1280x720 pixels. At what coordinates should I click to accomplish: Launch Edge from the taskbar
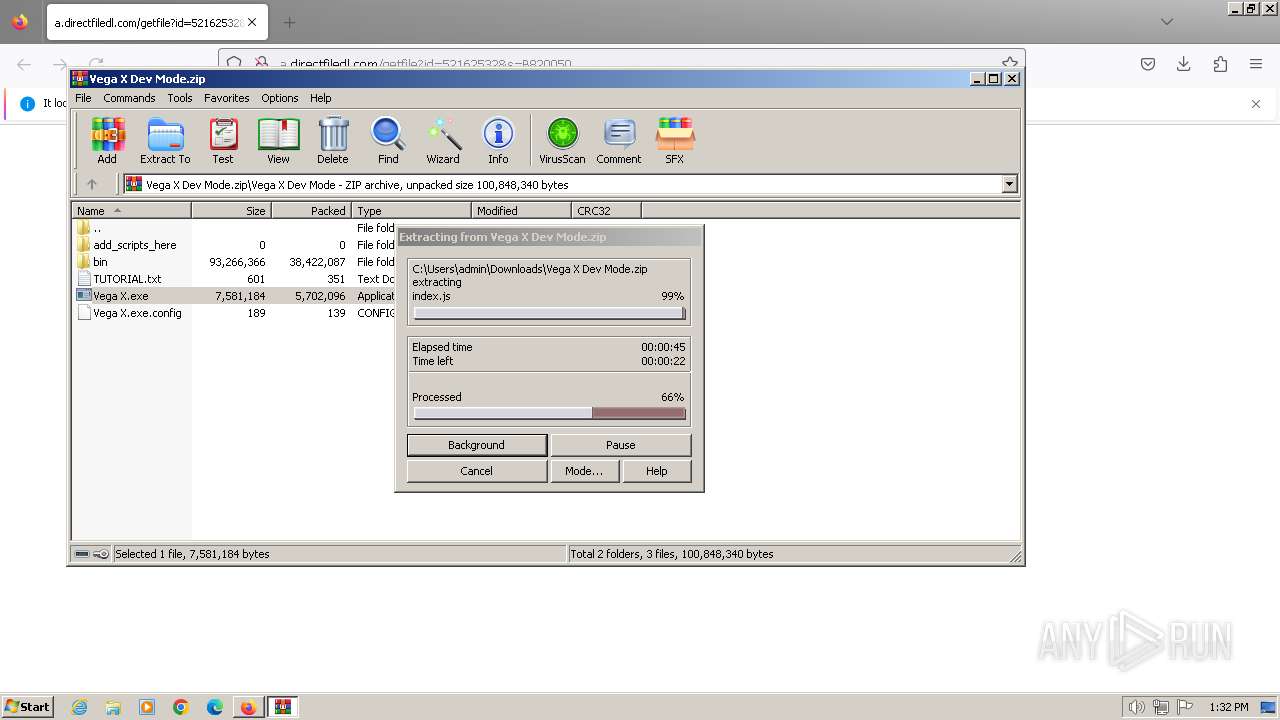click(215, 707)
